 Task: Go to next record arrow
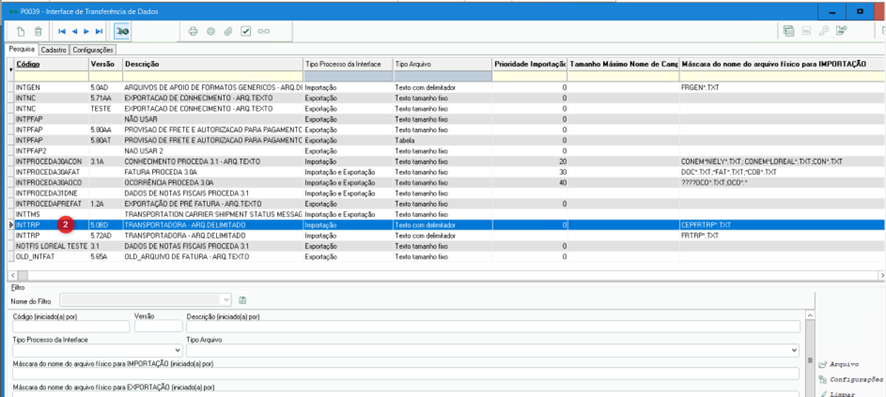tap(86, 32)
